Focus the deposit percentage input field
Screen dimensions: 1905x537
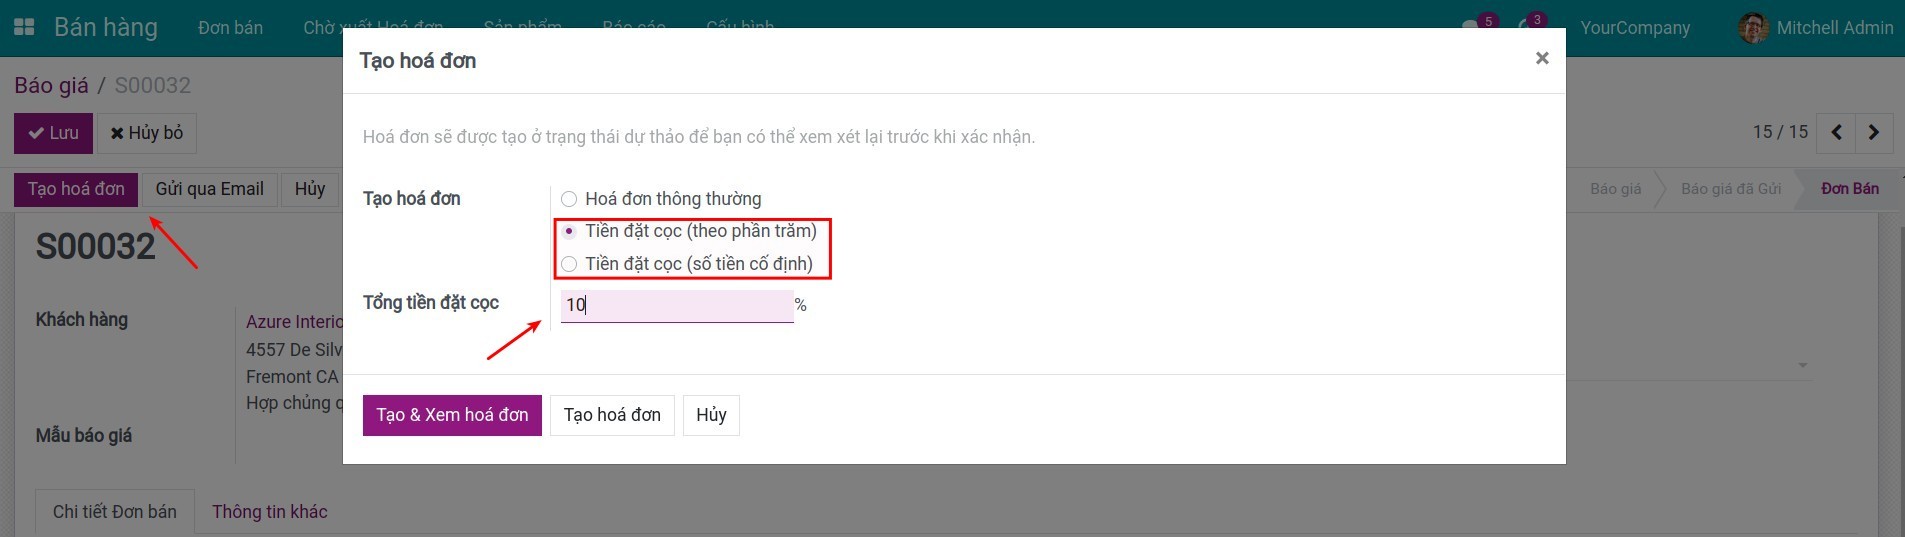coord(677,305)
